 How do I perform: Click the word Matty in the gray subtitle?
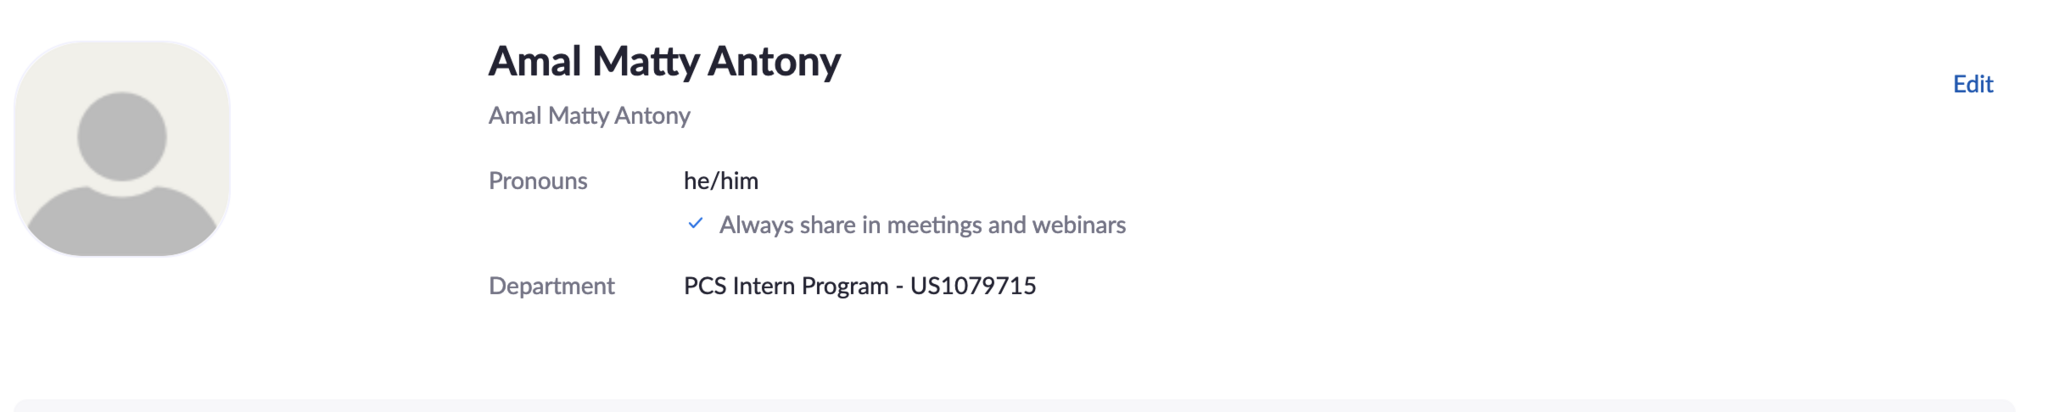pyautogui.click(x=577, y=116)
